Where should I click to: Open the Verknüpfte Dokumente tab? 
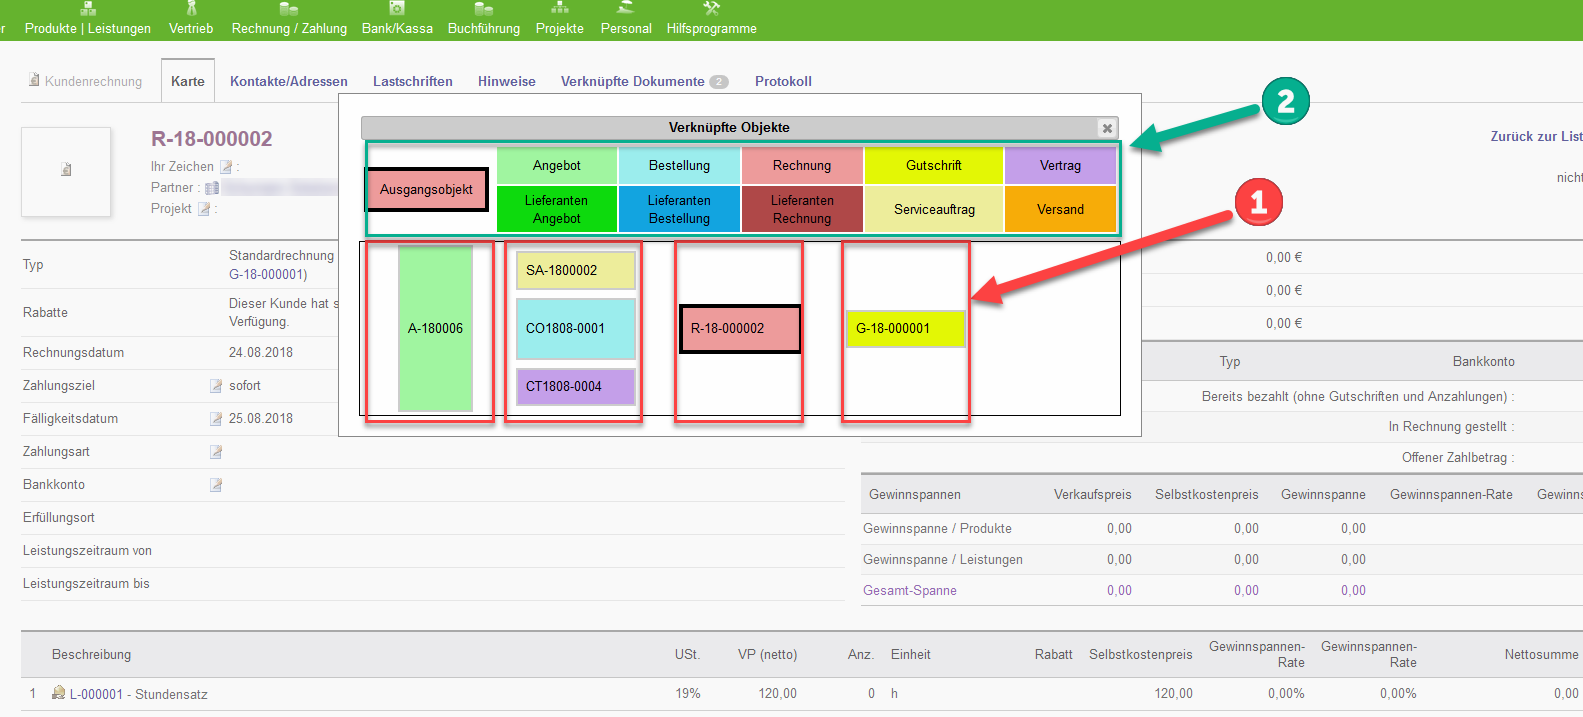(x=633, y=82)
